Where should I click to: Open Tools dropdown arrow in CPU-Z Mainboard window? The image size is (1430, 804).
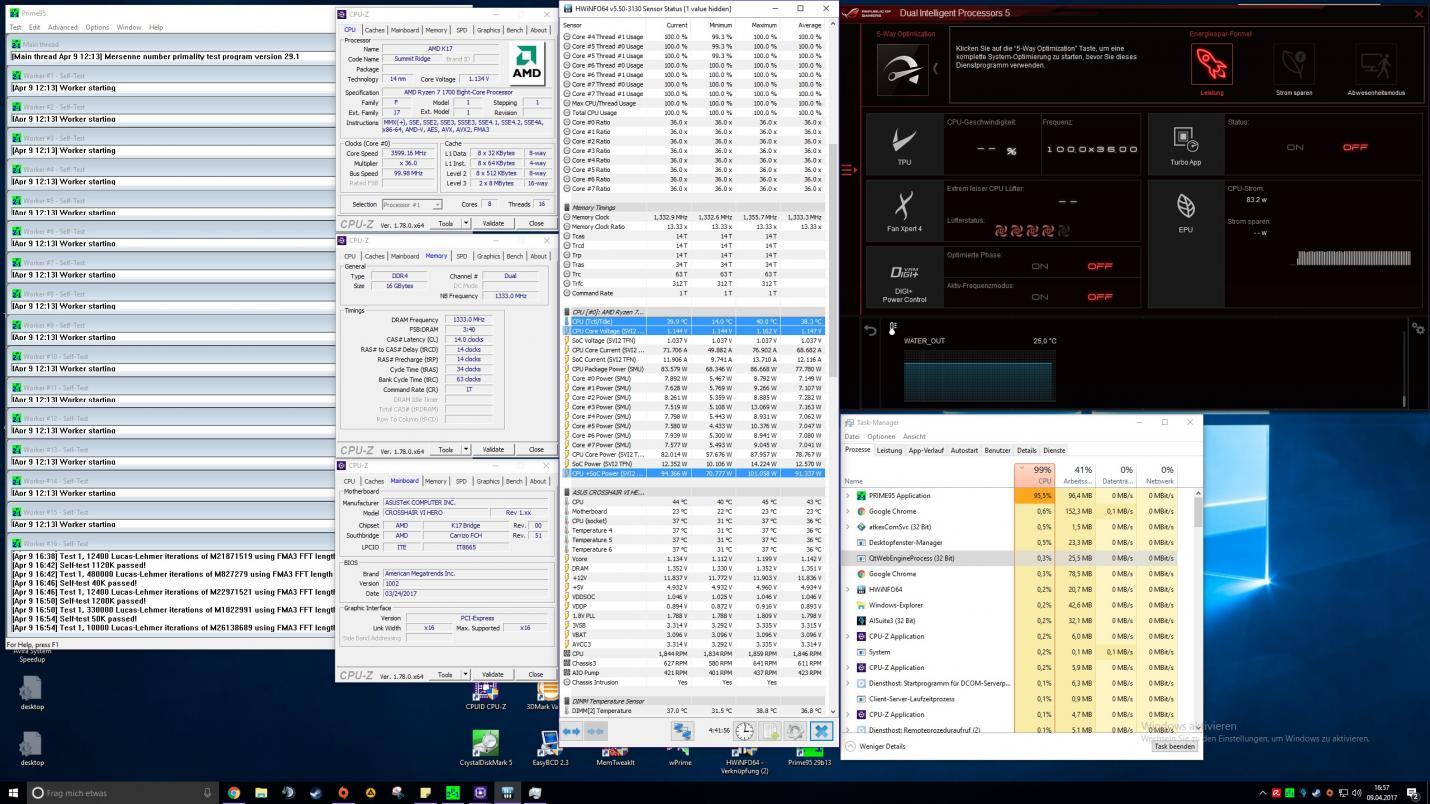[x=465, y=674]
